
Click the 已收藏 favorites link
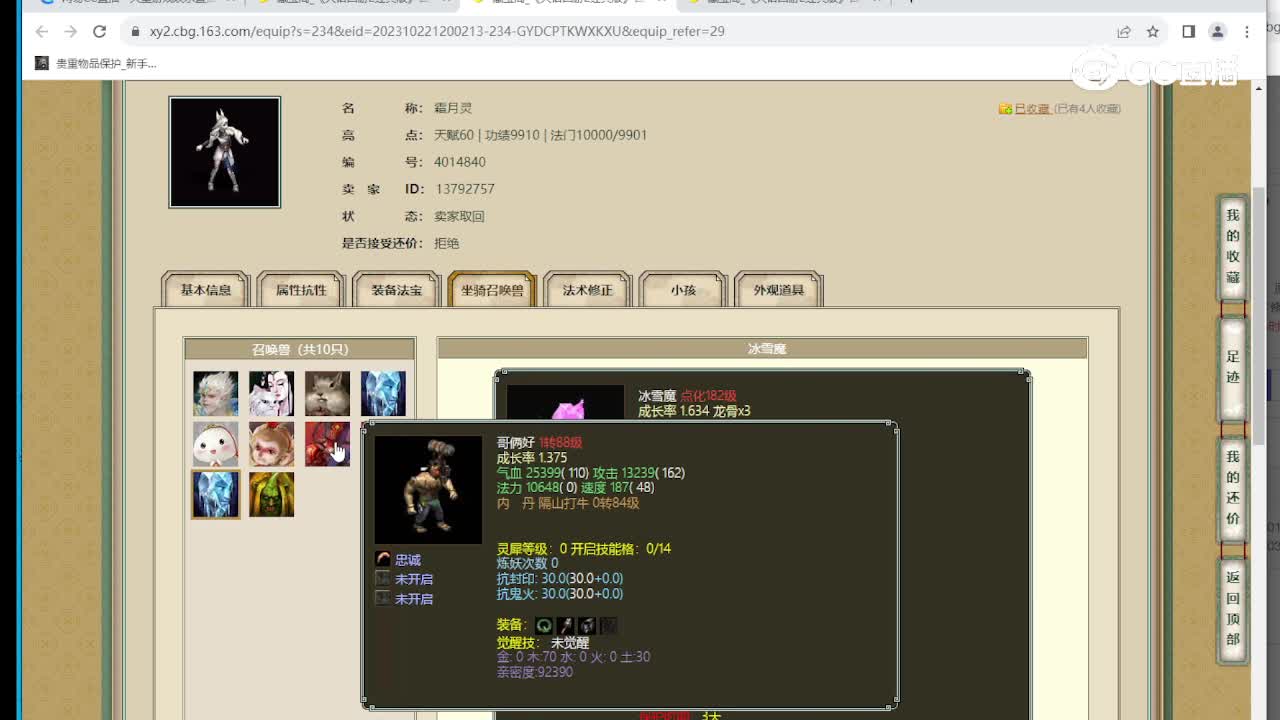point(1032,109)
